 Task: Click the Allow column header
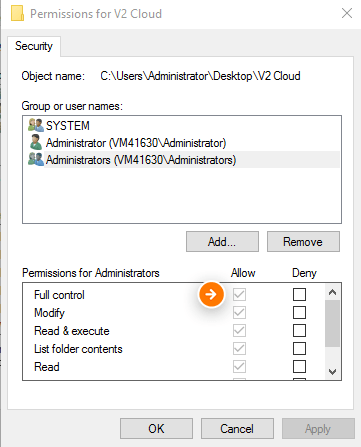[x=243, y=273]
